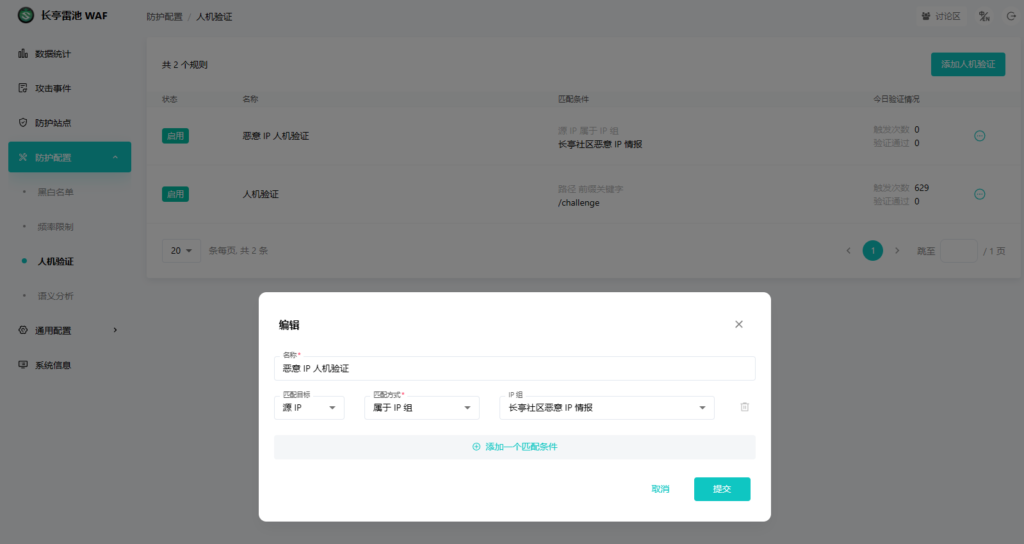The image size is (1024, 544).
Task: Go to previous page arrow
Action: pyautogui.click(x=848, y=251)
